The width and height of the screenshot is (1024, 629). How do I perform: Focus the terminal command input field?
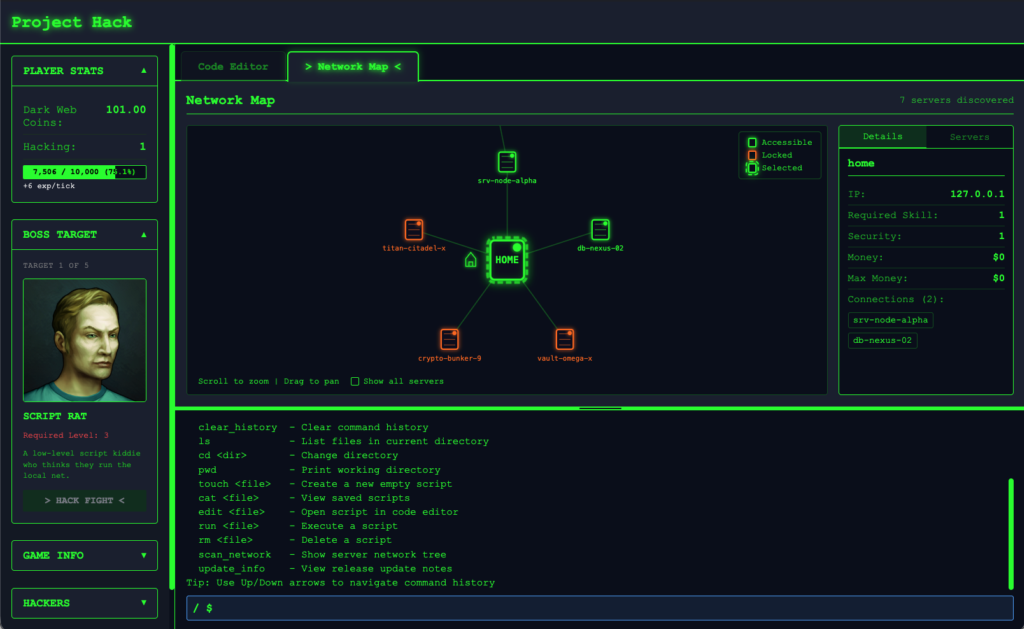pos(600,608)
